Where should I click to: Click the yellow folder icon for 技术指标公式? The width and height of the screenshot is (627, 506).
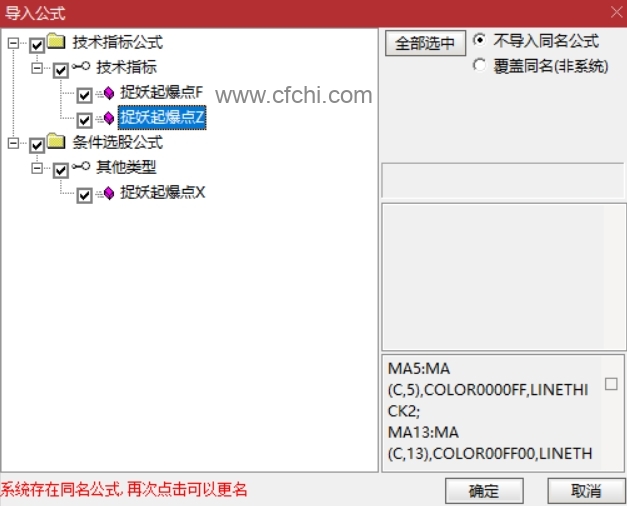click(56, 41)
